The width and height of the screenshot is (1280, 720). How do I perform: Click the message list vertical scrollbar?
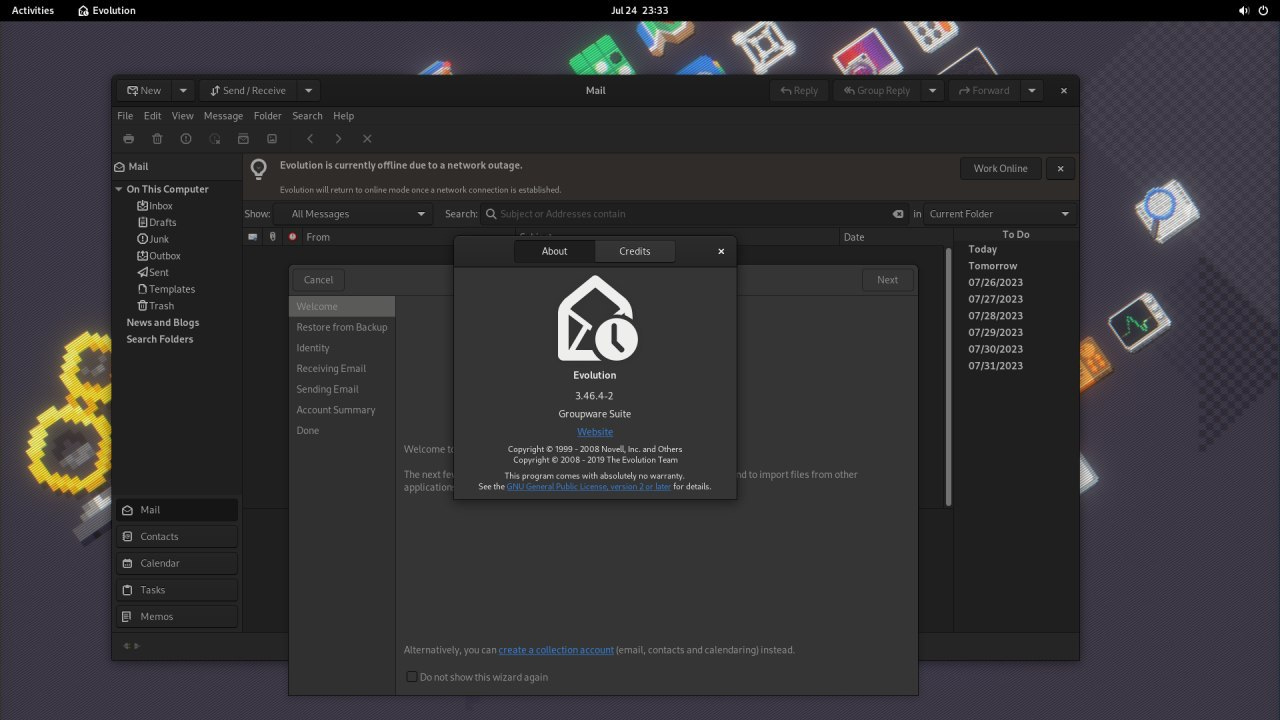948,377
